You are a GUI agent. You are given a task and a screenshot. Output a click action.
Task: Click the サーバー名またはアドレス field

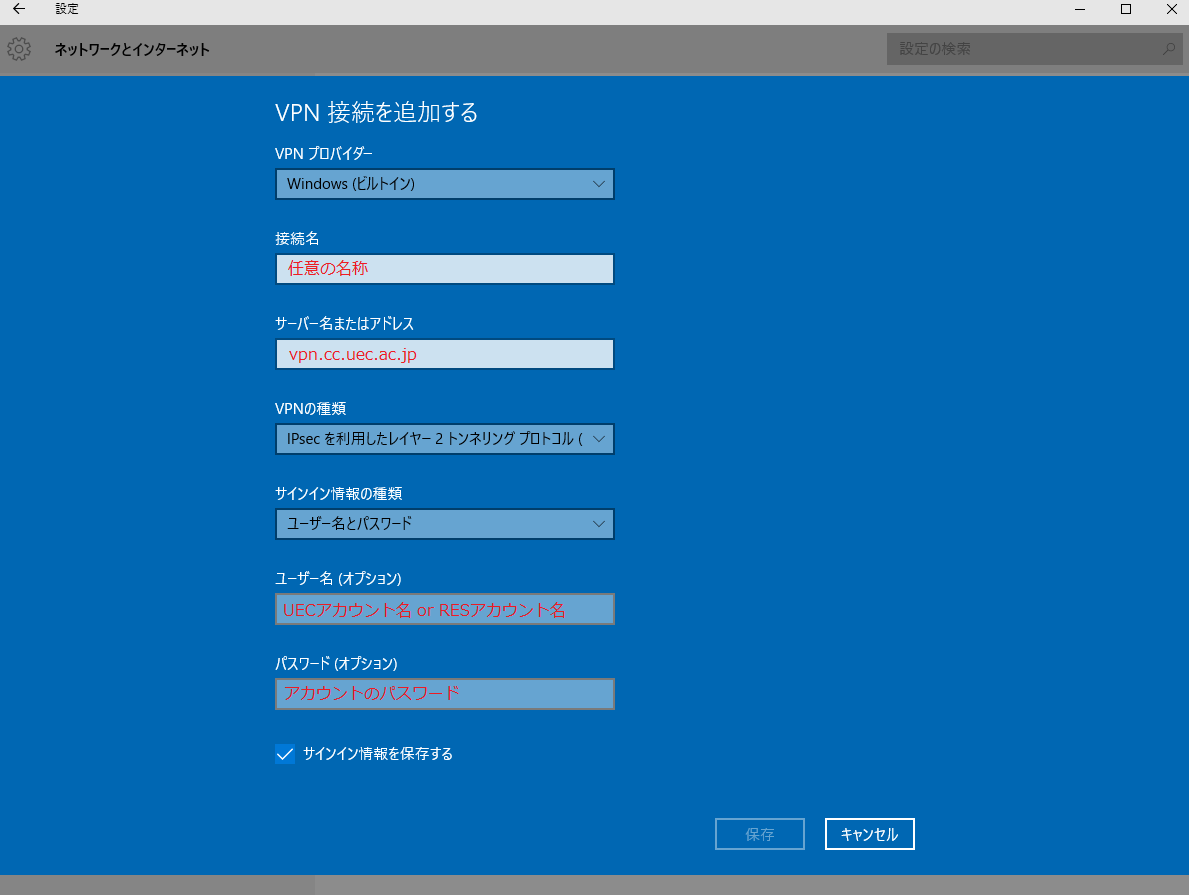tap(444, 354)
